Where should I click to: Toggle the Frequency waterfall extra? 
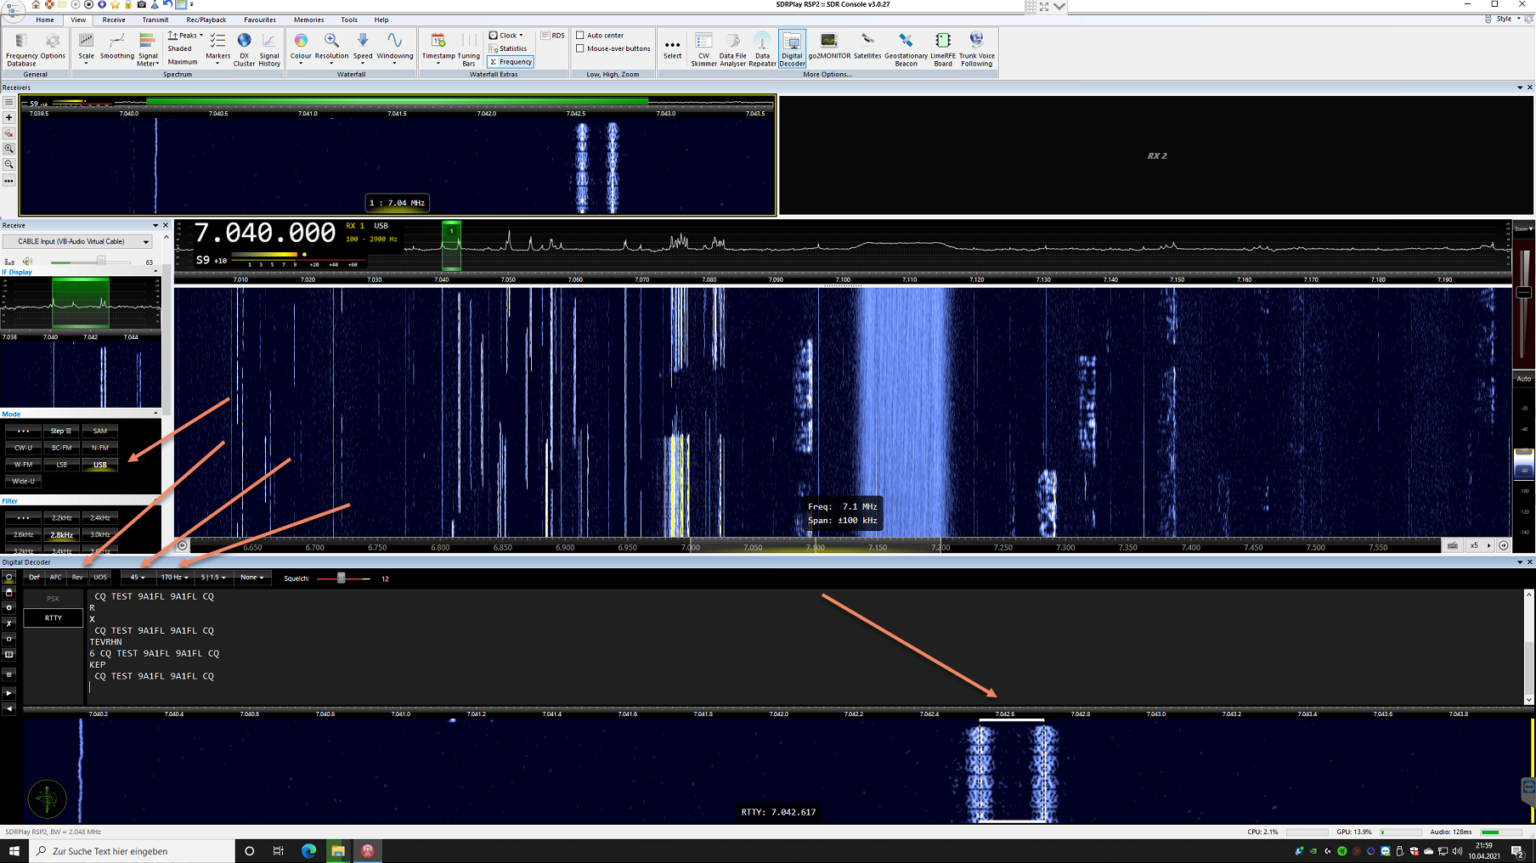[x=510, y=61]
